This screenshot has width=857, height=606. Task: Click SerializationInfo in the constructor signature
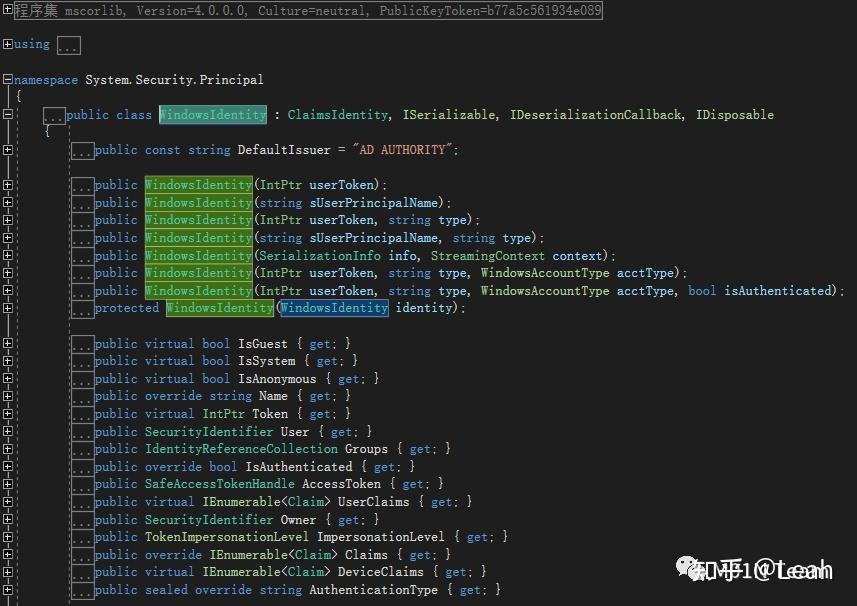pos(320,256)
